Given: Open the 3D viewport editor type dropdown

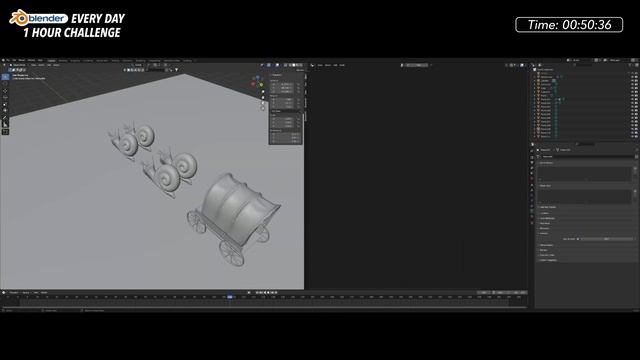Looking at the screenshot, I should tap(4, 65).
